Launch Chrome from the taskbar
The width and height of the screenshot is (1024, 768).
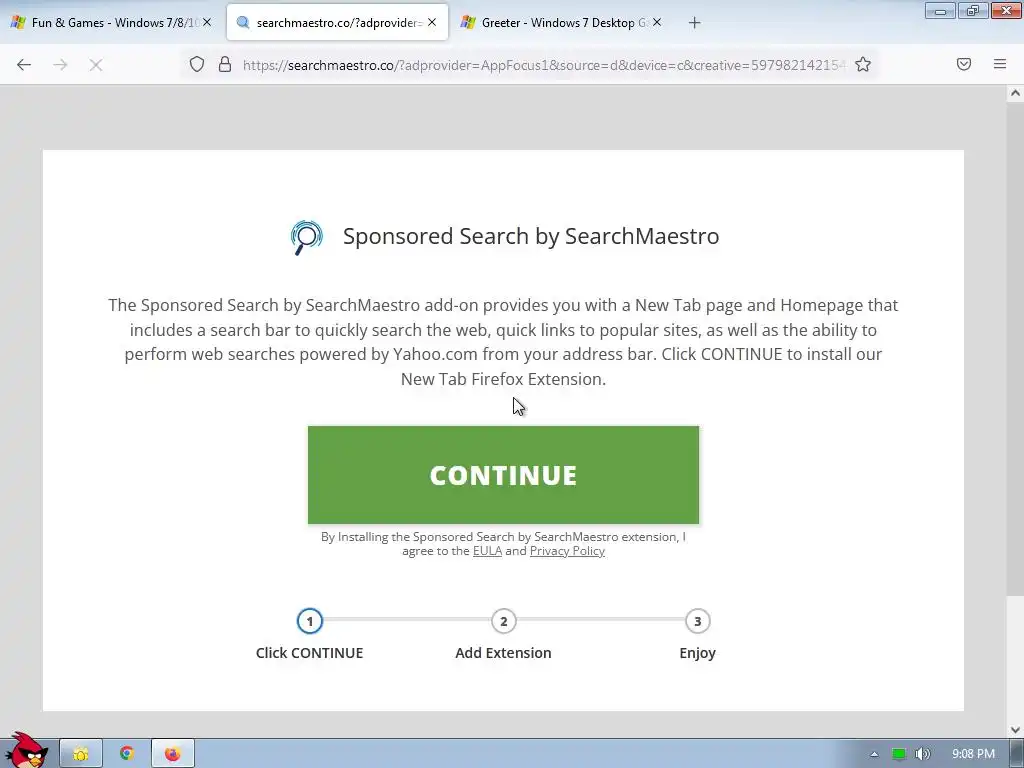127,754
